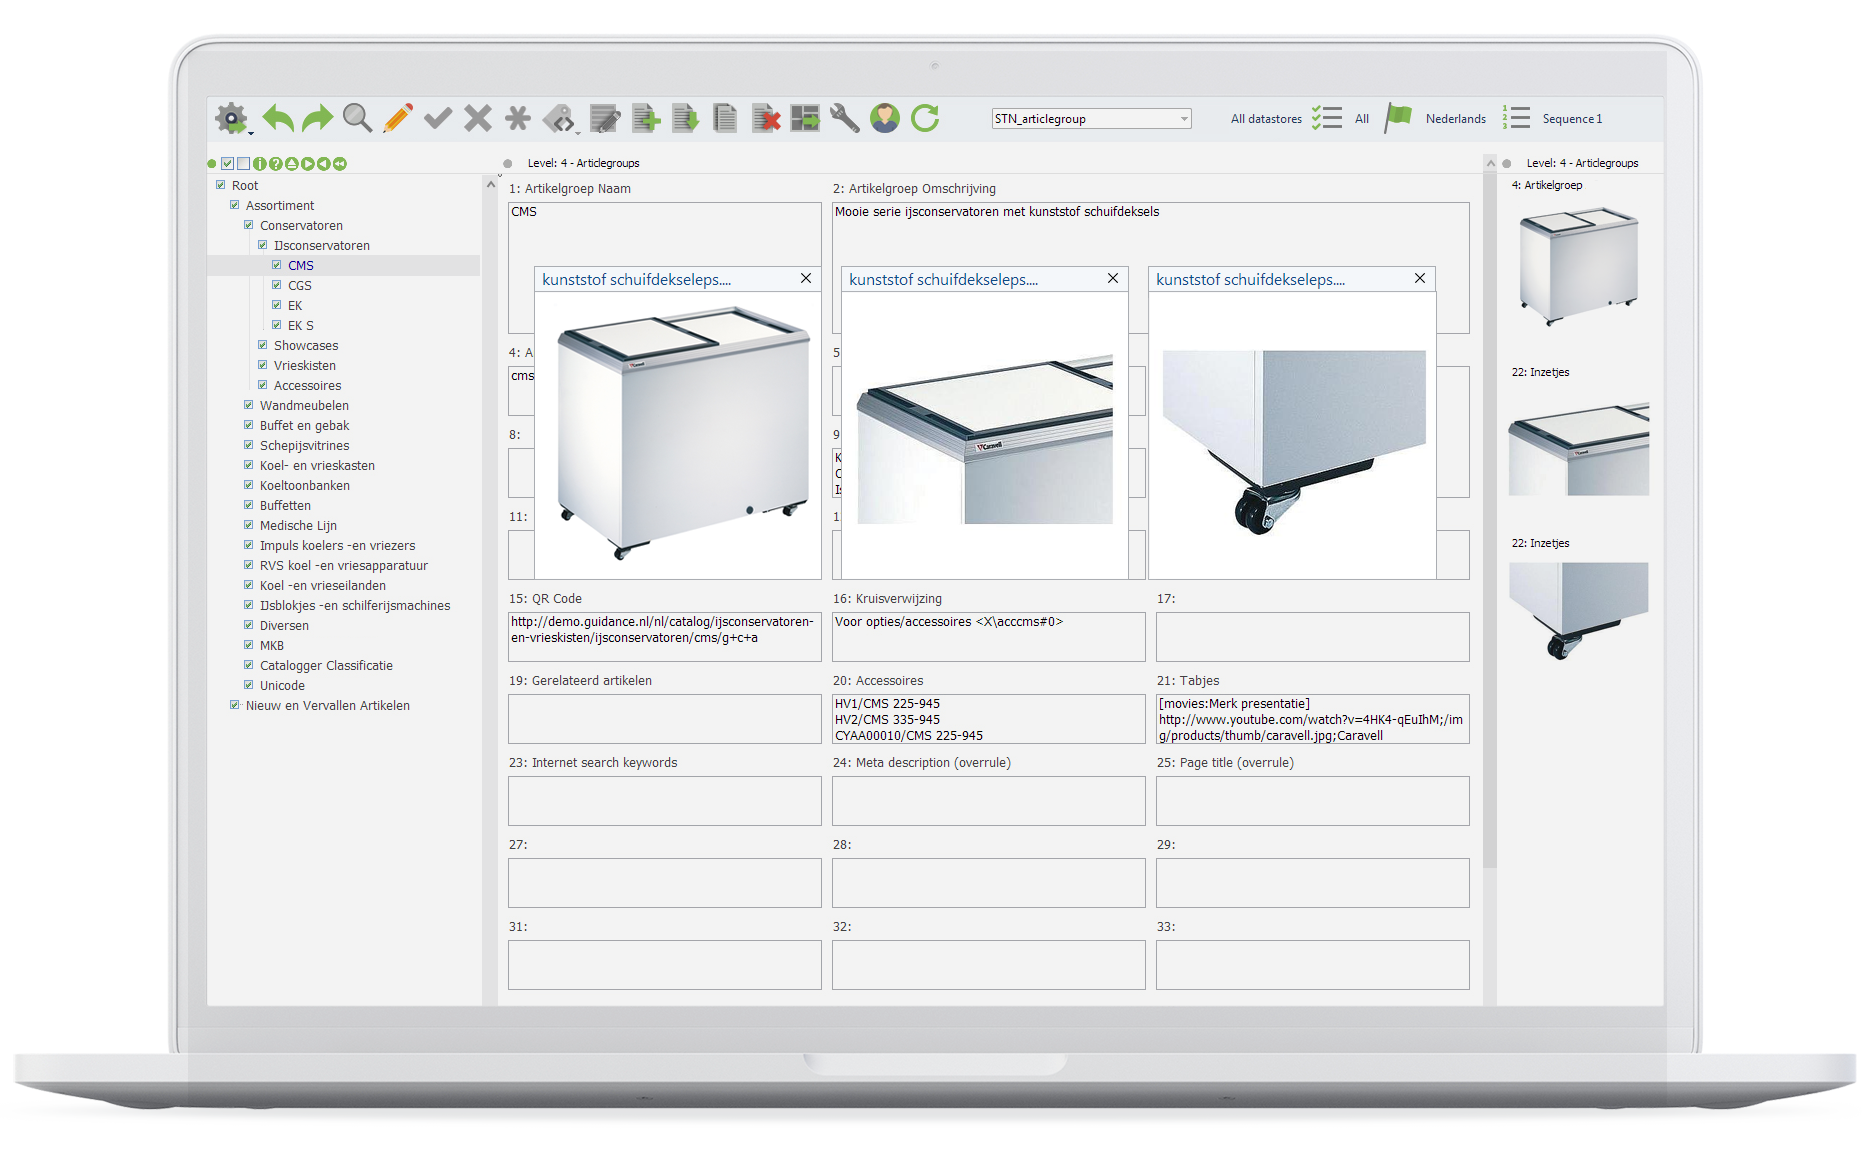Viewport: 1868px width, 1159px height.
Task: Open the caster wheel Inzetjes thumbnail
Action: tap(1578, 611)
